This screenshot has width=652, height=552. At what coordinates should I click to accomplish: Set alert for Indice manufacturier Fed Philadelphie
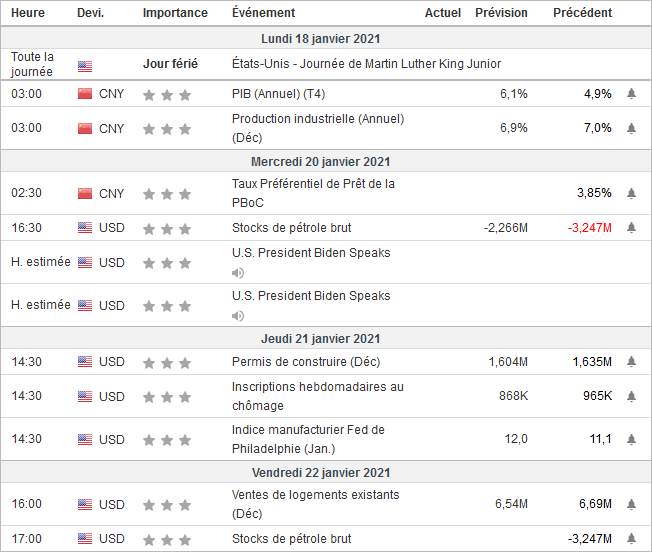(631, 439)
